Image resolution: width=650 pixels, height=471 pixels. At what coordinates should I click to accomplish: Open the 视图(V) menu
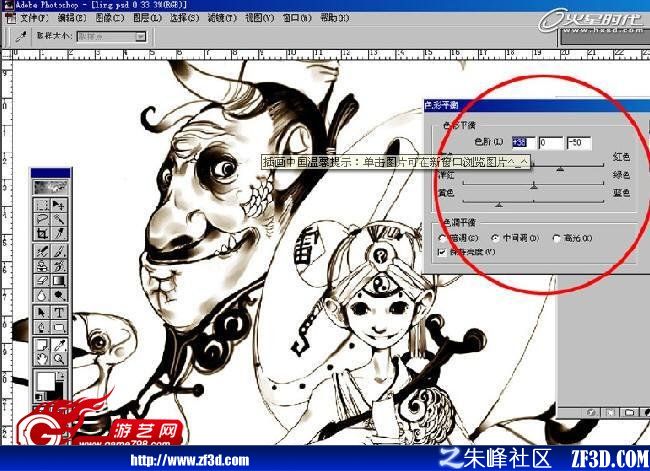click(x=260, y=18)
